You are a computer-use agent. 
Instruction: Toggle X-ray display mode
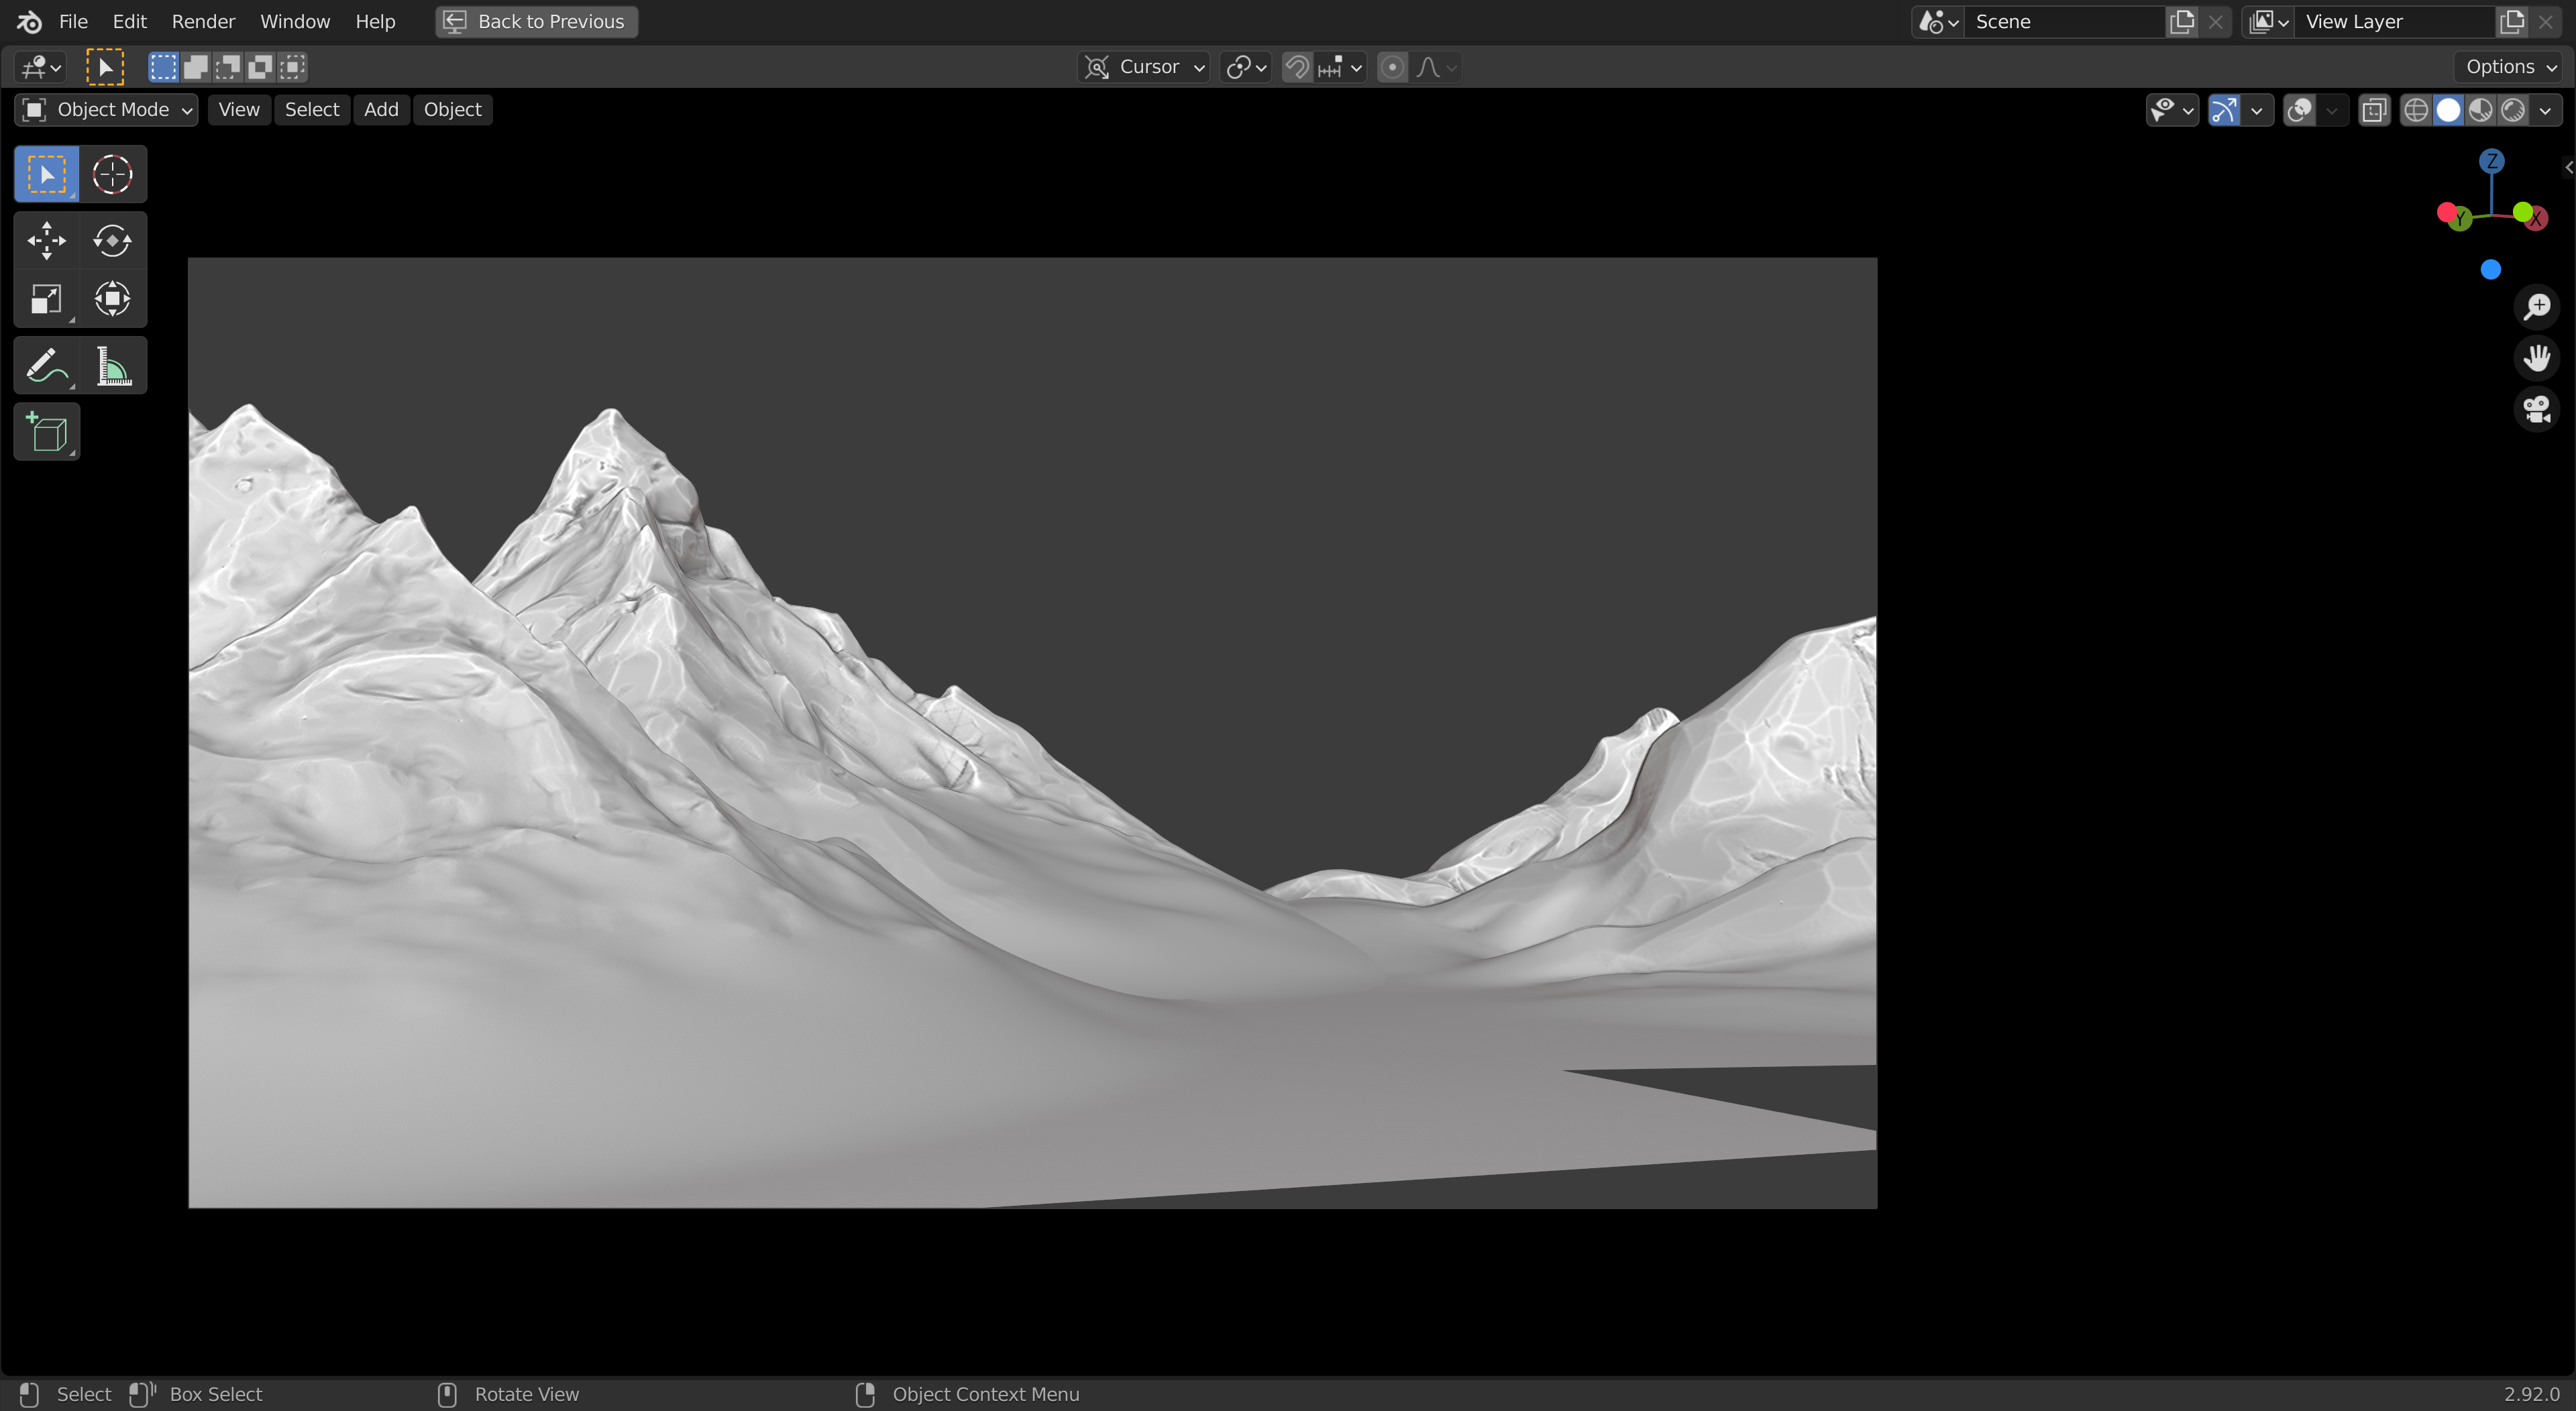point(2374,110)
